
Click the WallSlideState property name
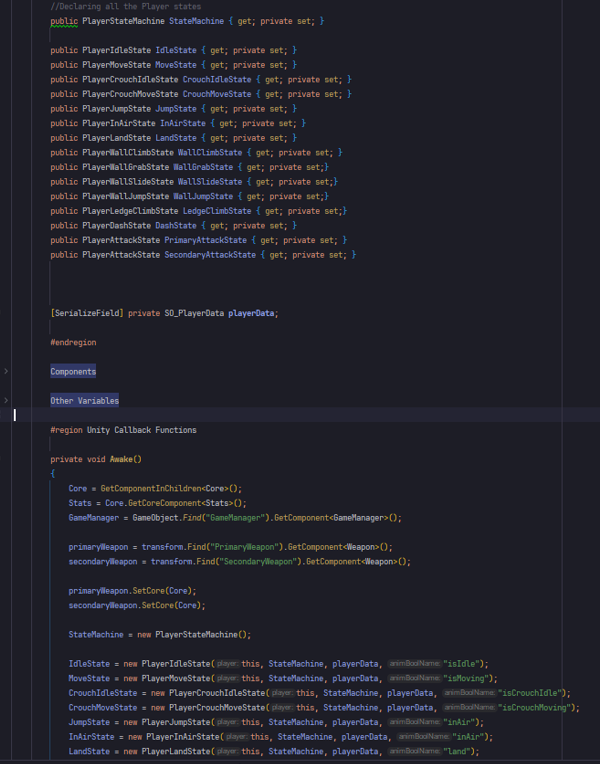(x=210, y=182)
